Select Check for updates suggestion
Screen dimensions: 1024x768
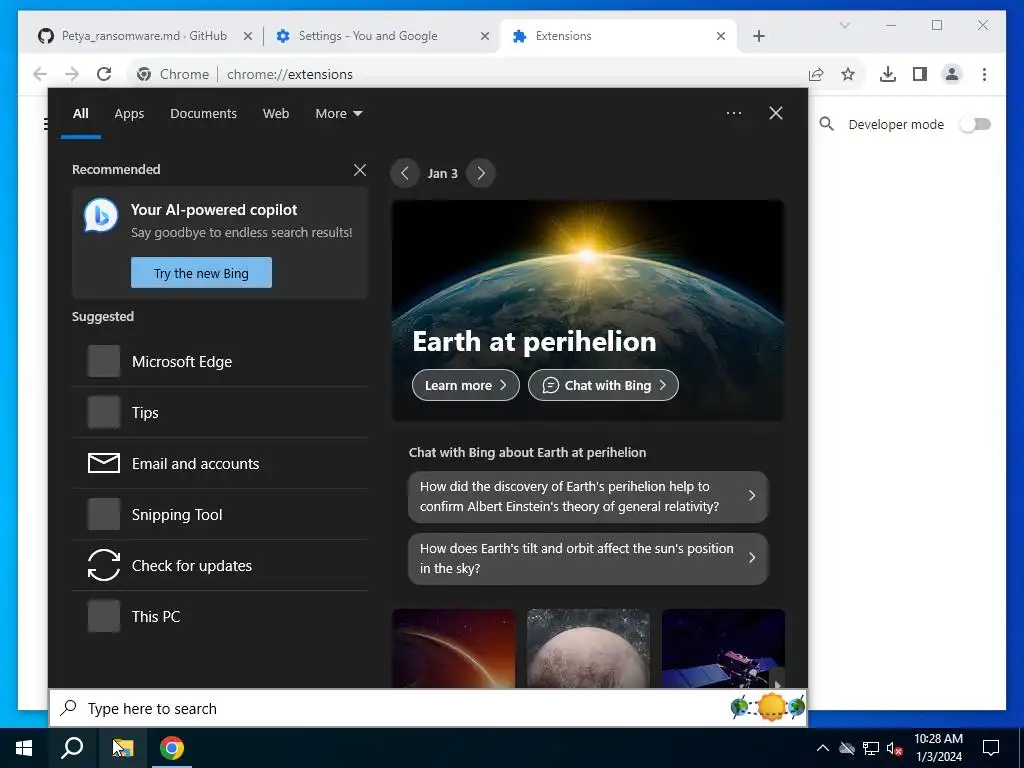click(x=221, y=565)
